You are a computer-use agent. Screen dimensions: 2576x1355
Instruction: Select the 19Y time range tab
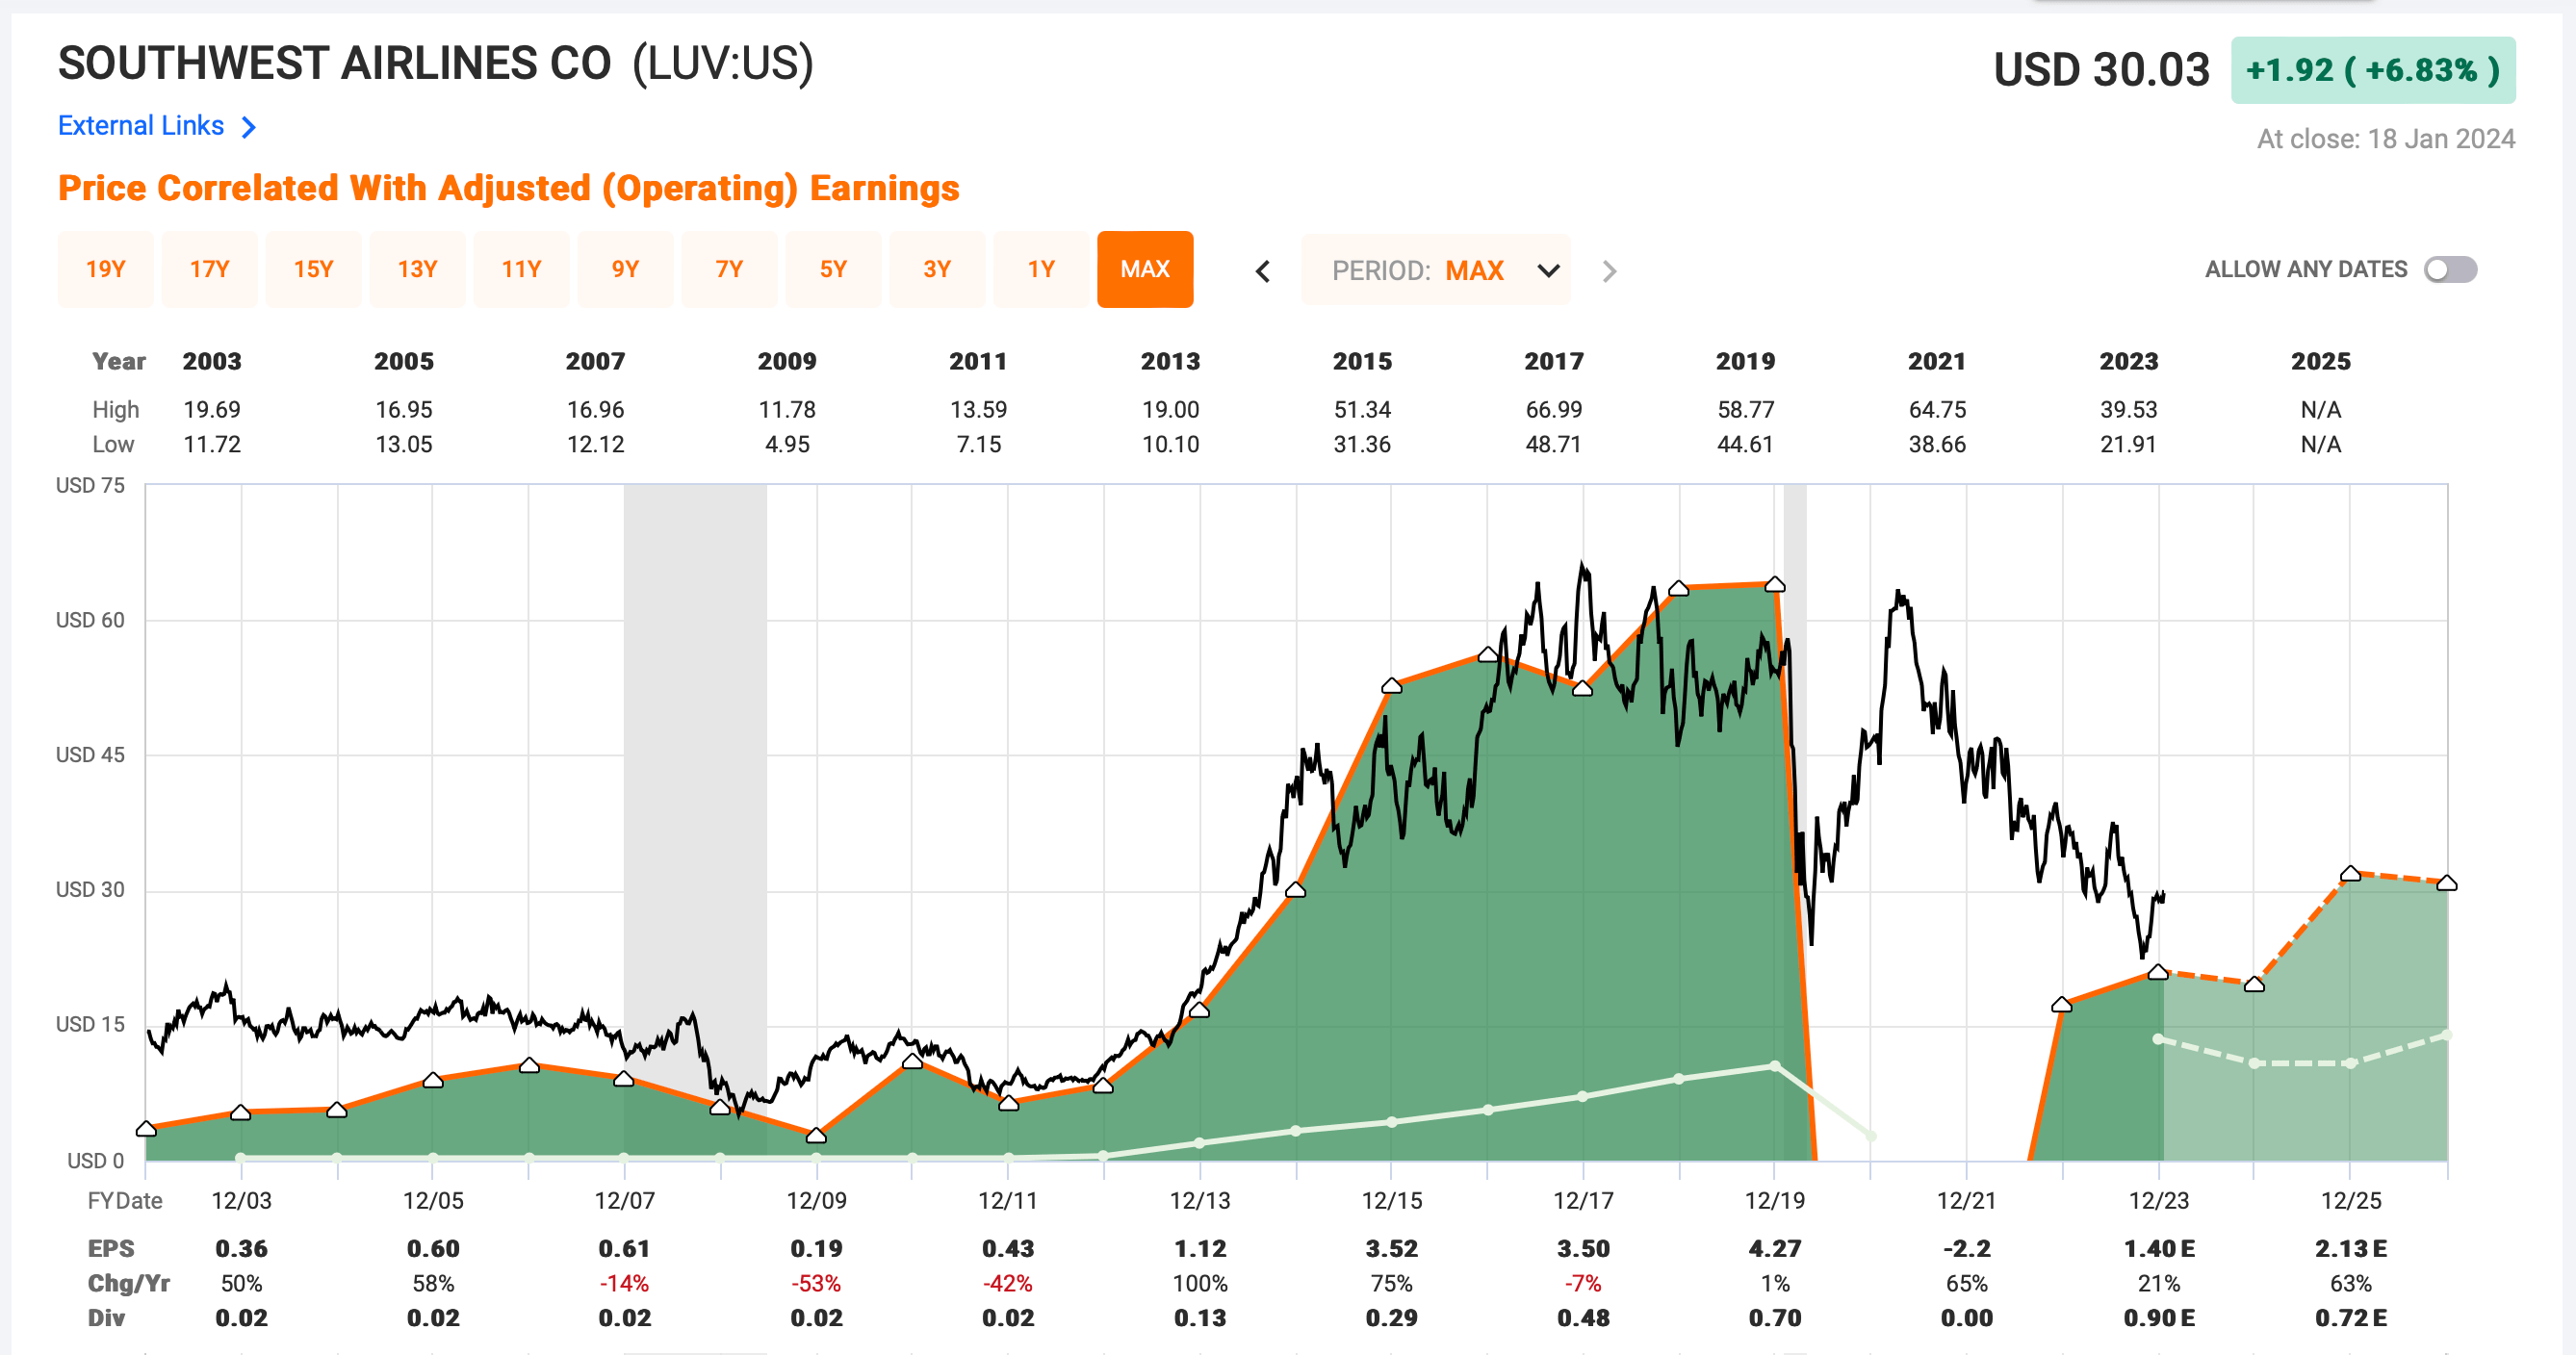coord(106,269)
